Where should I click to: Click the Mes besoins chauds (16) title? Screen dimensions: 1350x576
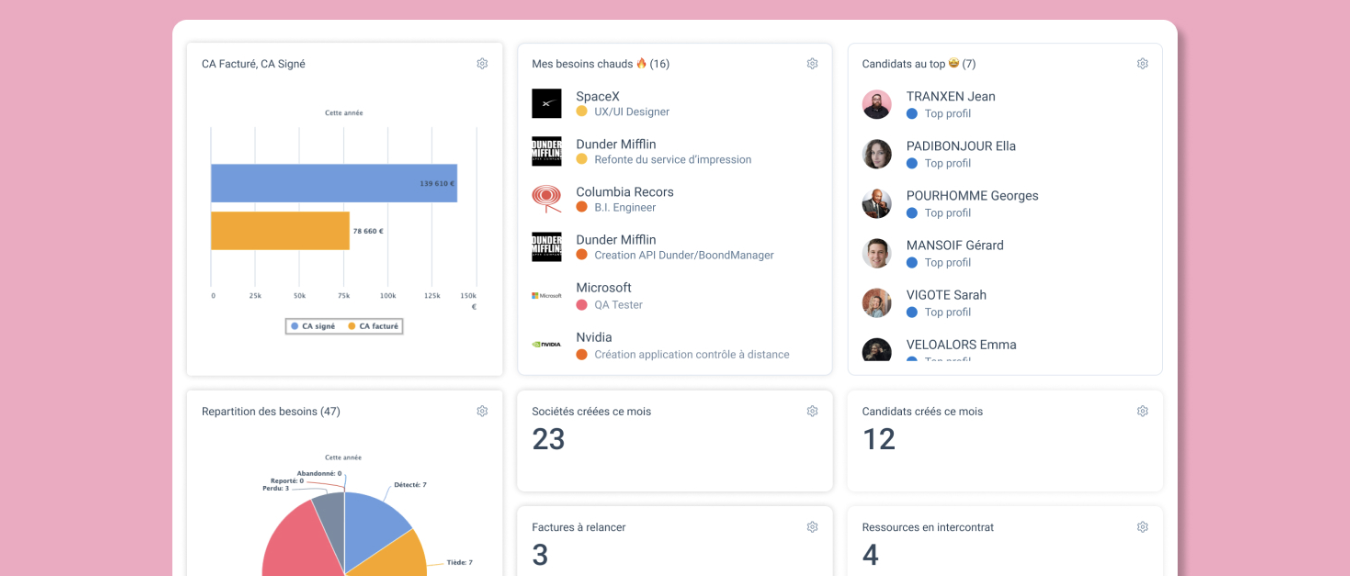[x=601, y=64]
